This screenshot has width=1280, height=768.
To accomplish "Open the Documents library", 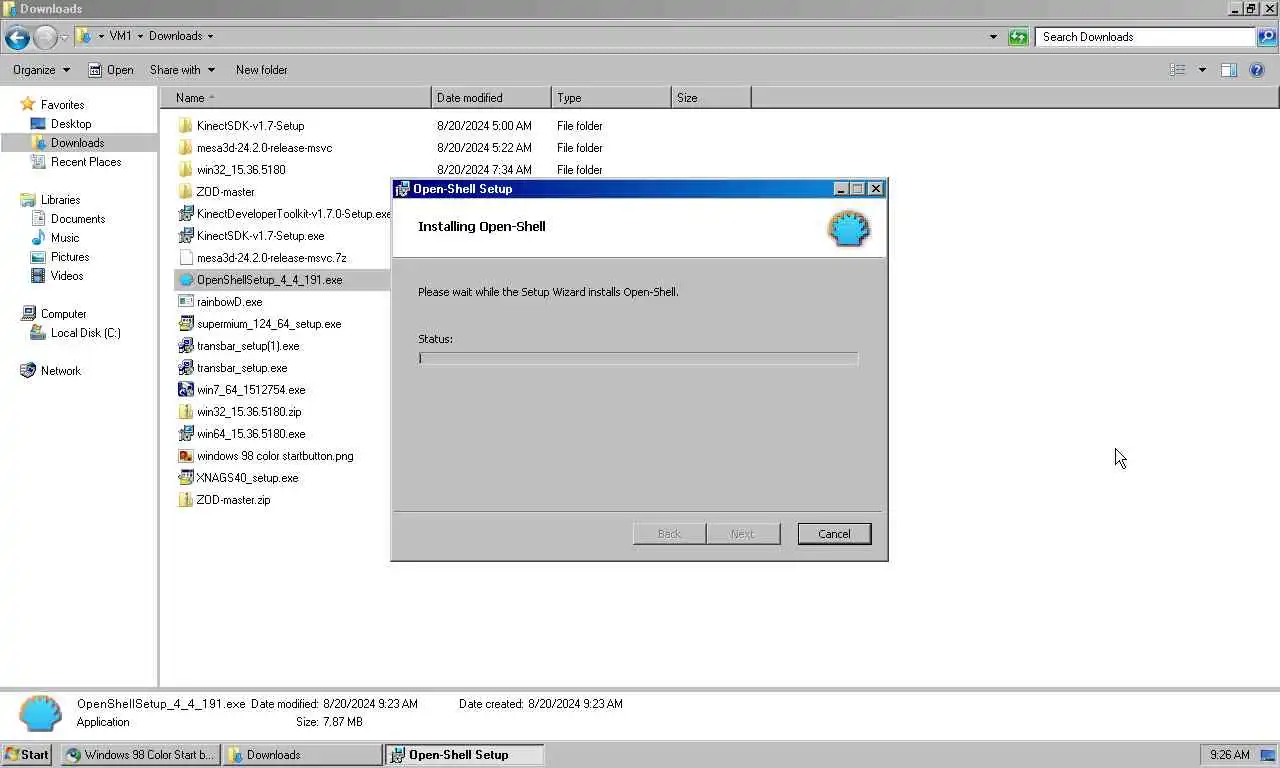I will (78, 219).
